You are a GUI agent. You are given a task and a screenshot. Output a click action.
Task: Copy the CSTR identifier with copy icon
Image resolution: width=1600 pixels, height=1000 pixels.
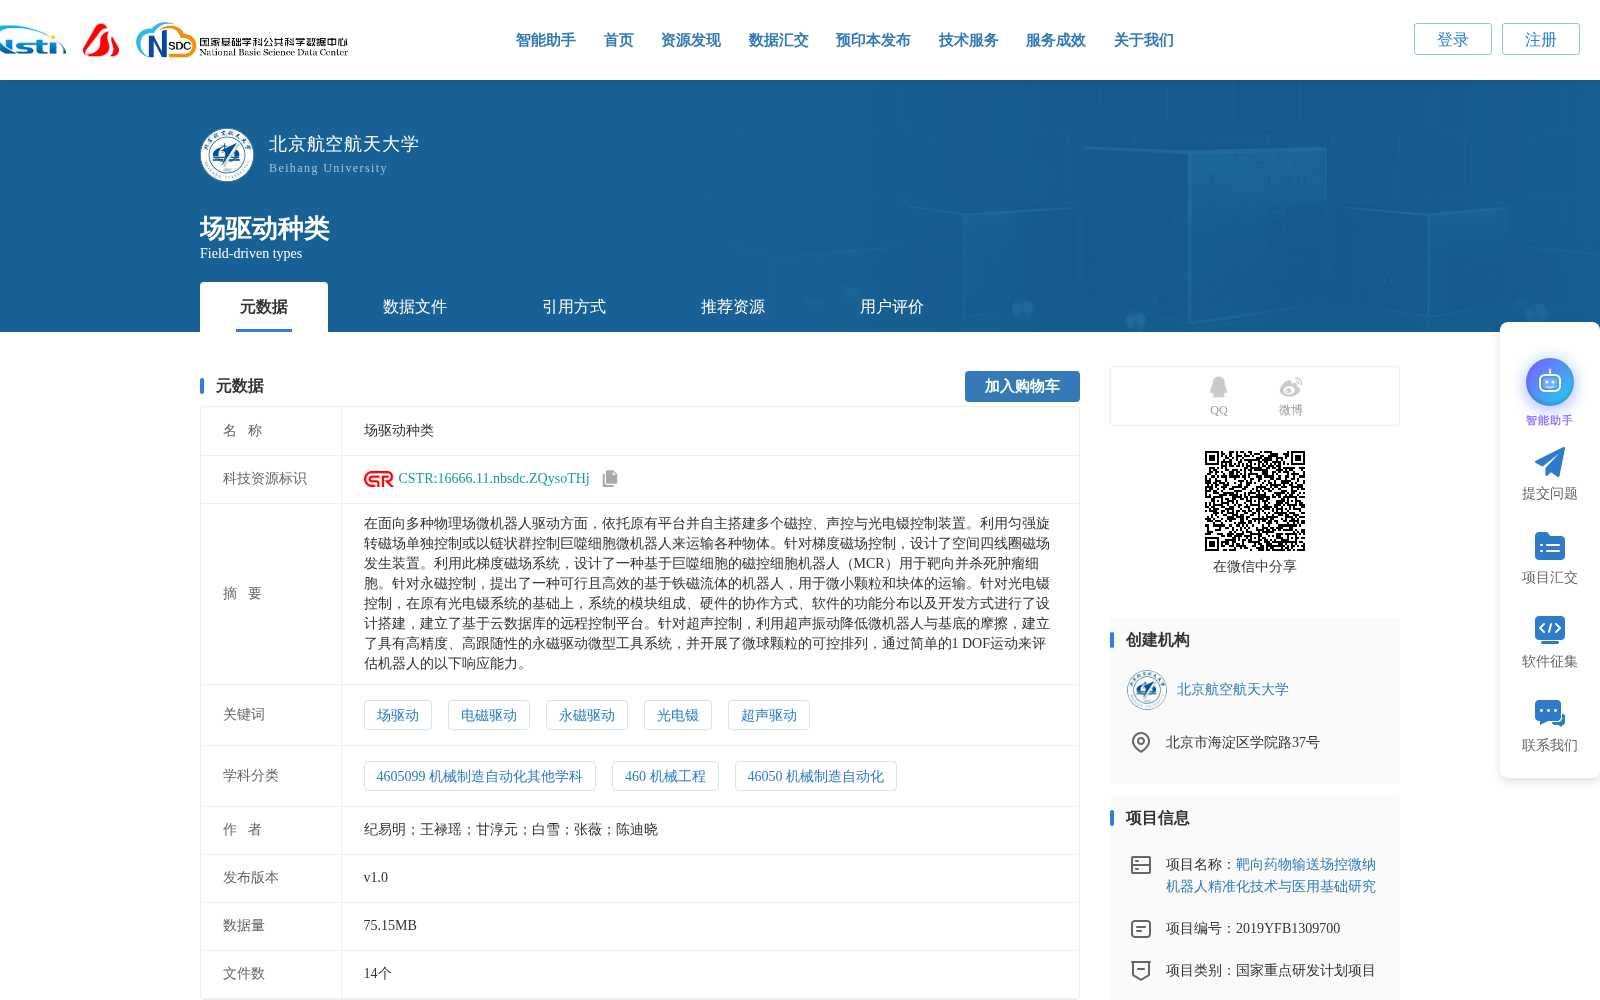tap(610, 479)
